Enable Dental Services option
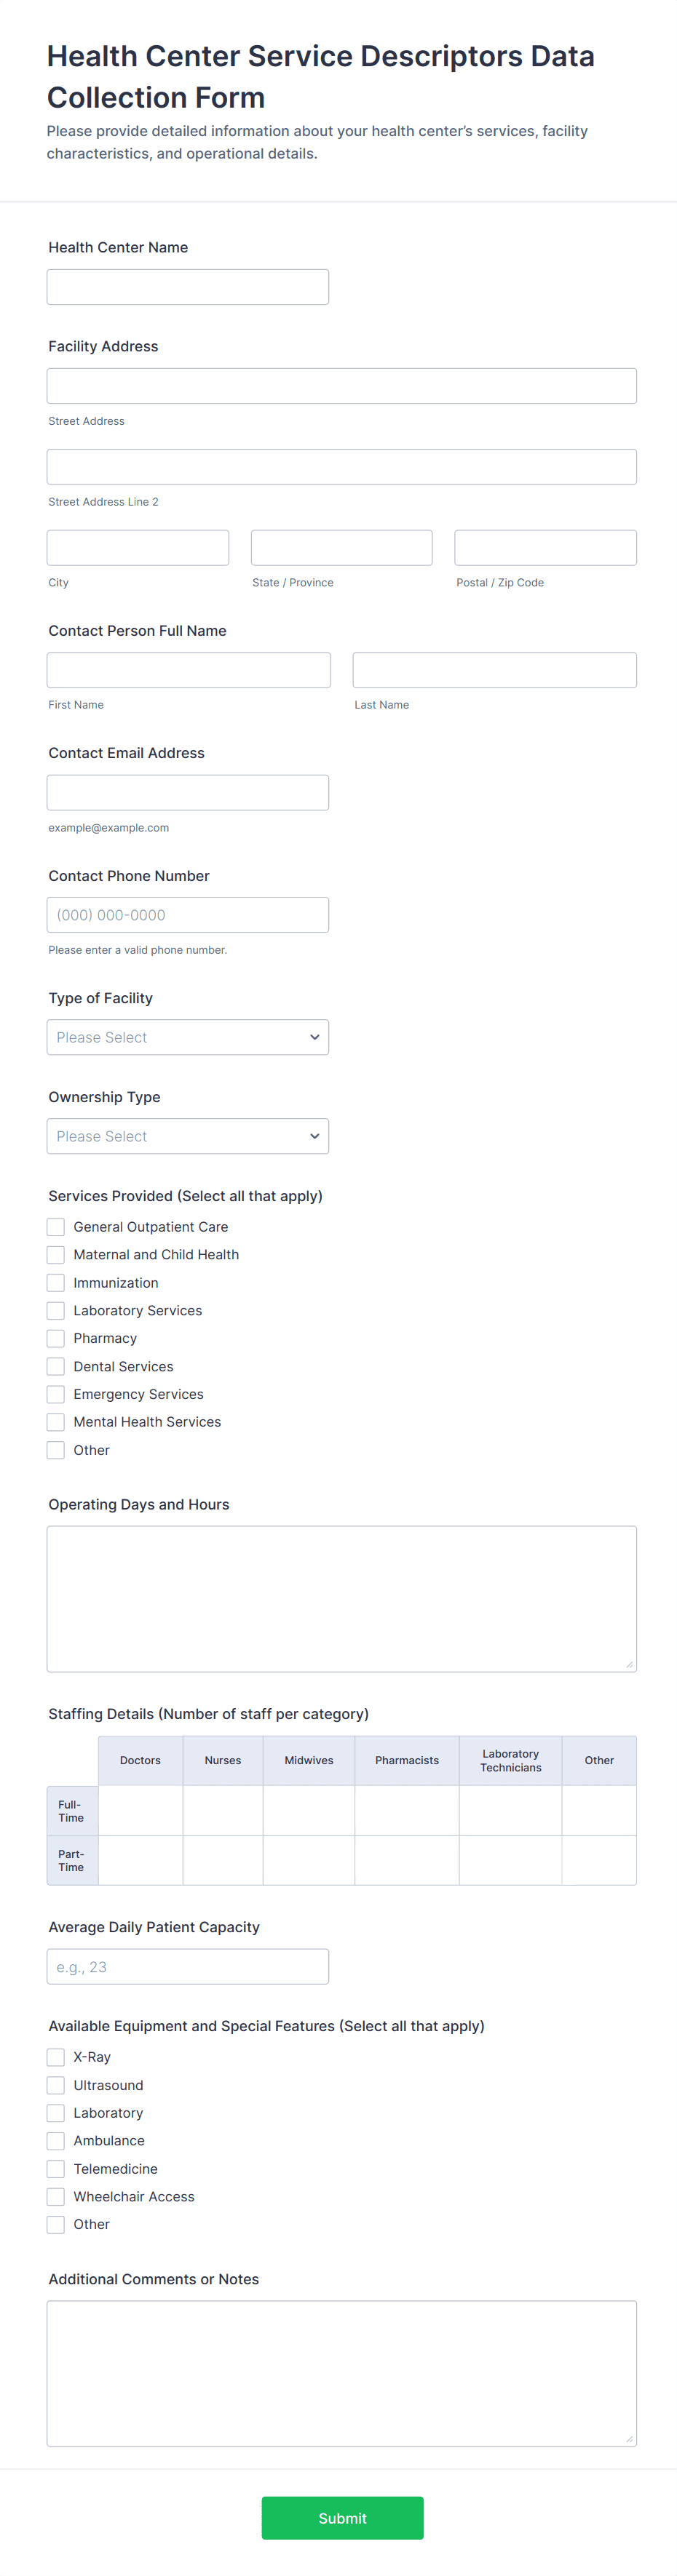The width and height of the screenshot is (677, 2576). click(x=56, y=1366)
